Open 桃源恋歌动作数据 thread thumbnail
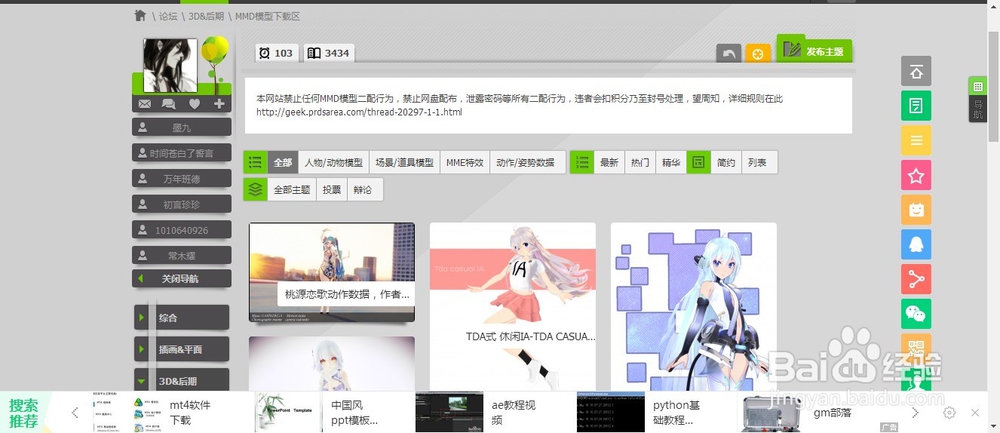The image size is (1000, 433). 332,272
